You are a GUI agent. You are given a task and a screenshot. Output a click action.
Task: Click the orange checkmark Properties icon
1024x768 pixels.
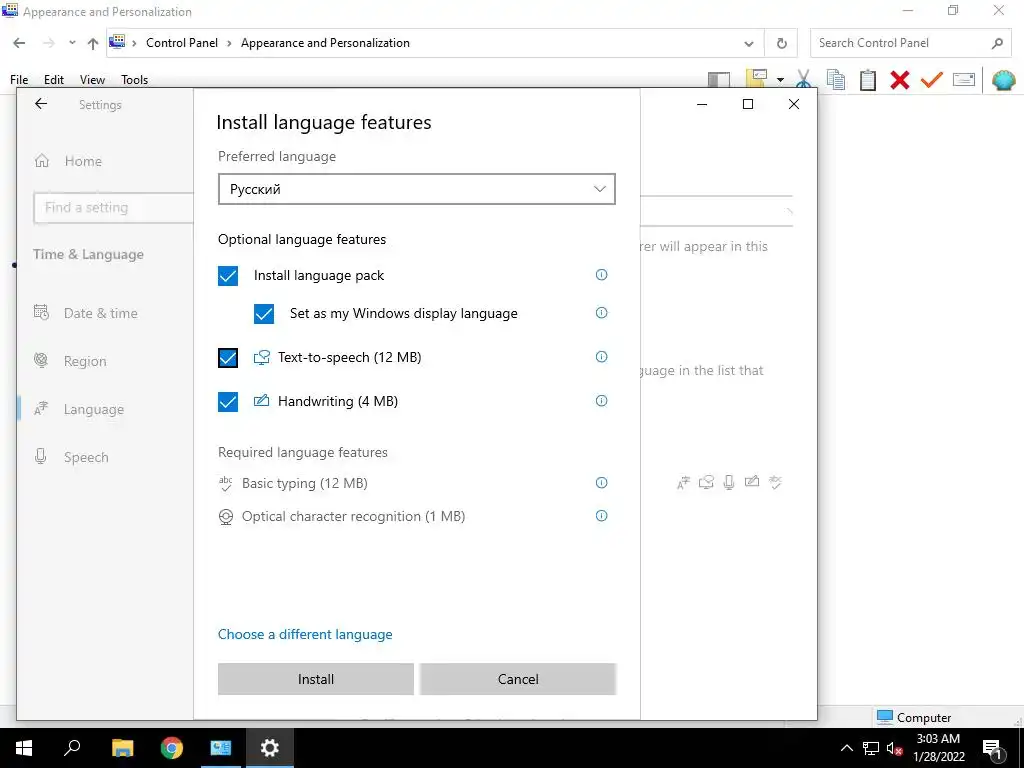click(932, 80)
